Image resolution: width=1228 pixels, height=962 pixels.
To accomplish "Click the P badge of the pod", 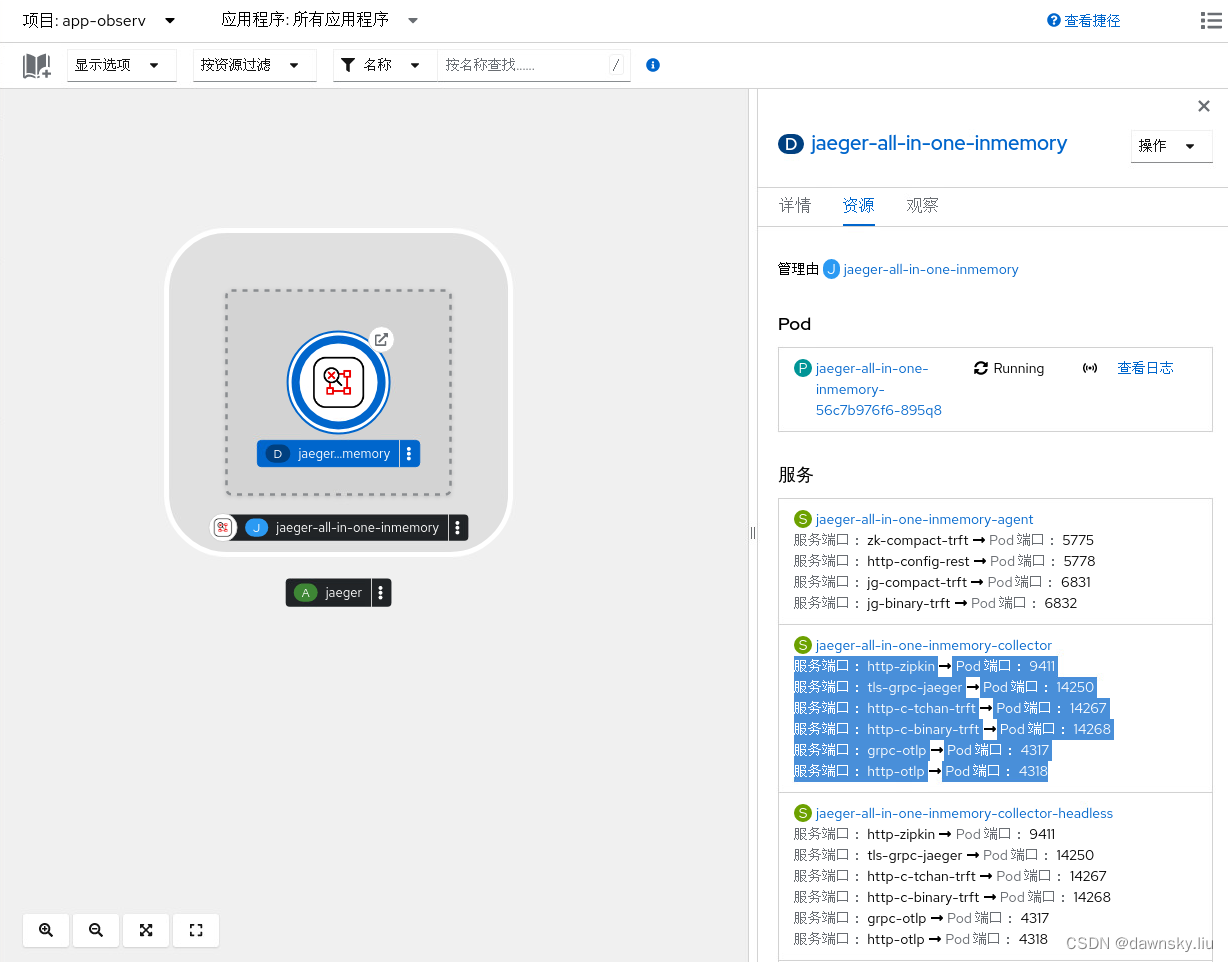I will pyautogui.click(x=802, y=368).
